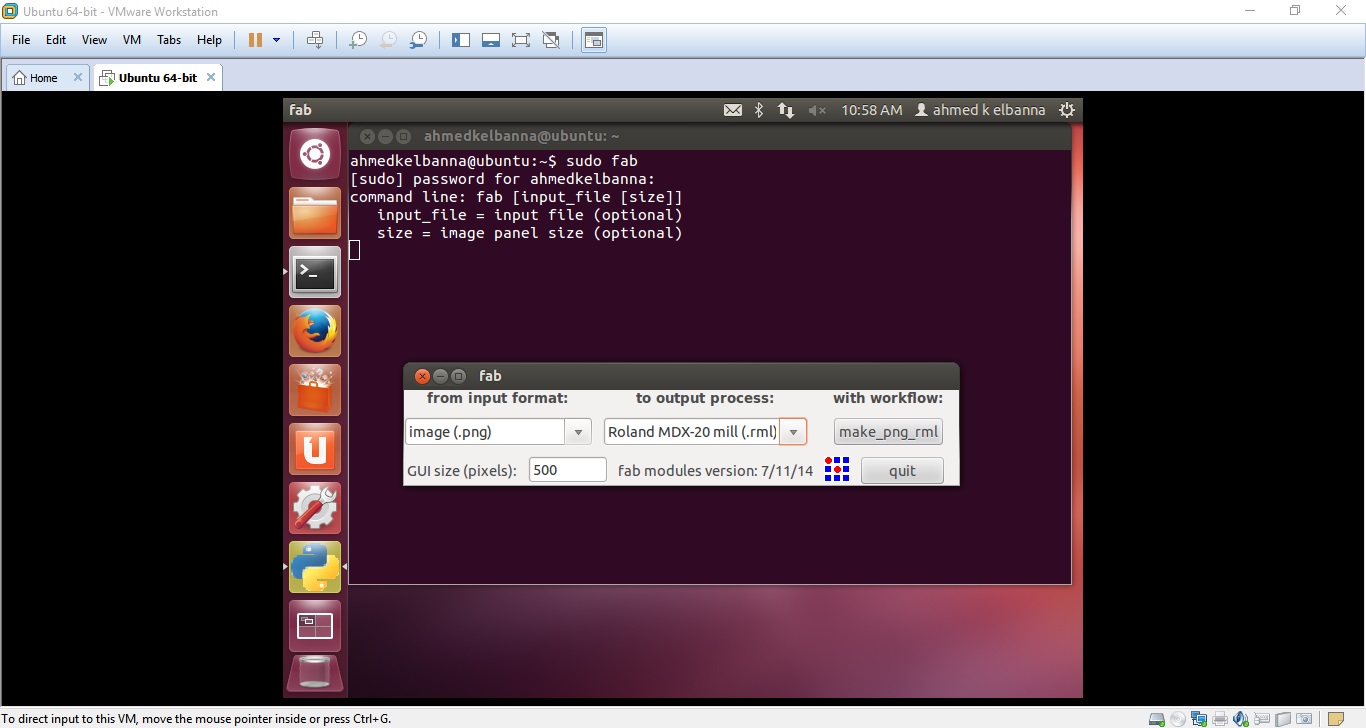
Task: Open the mail indicator in Ubuntu panel
Action: 733,110
